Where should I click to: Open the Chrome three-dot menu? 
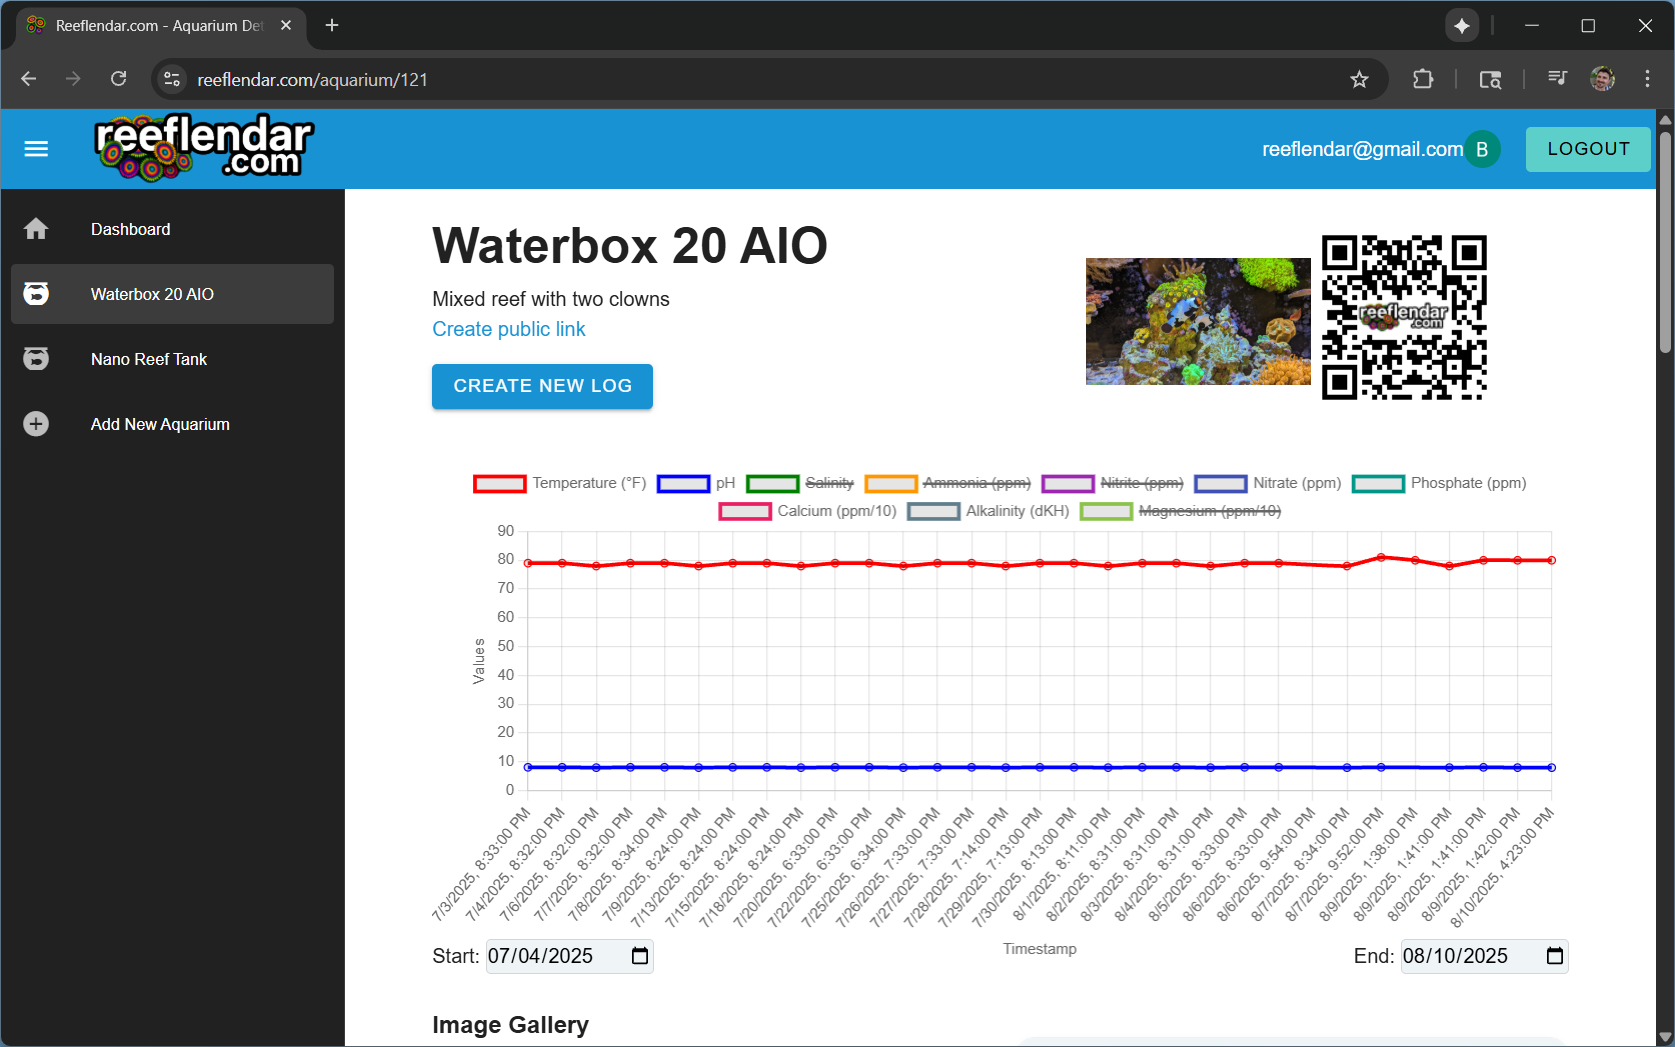pyautogui.click(x=1647, y=79)
